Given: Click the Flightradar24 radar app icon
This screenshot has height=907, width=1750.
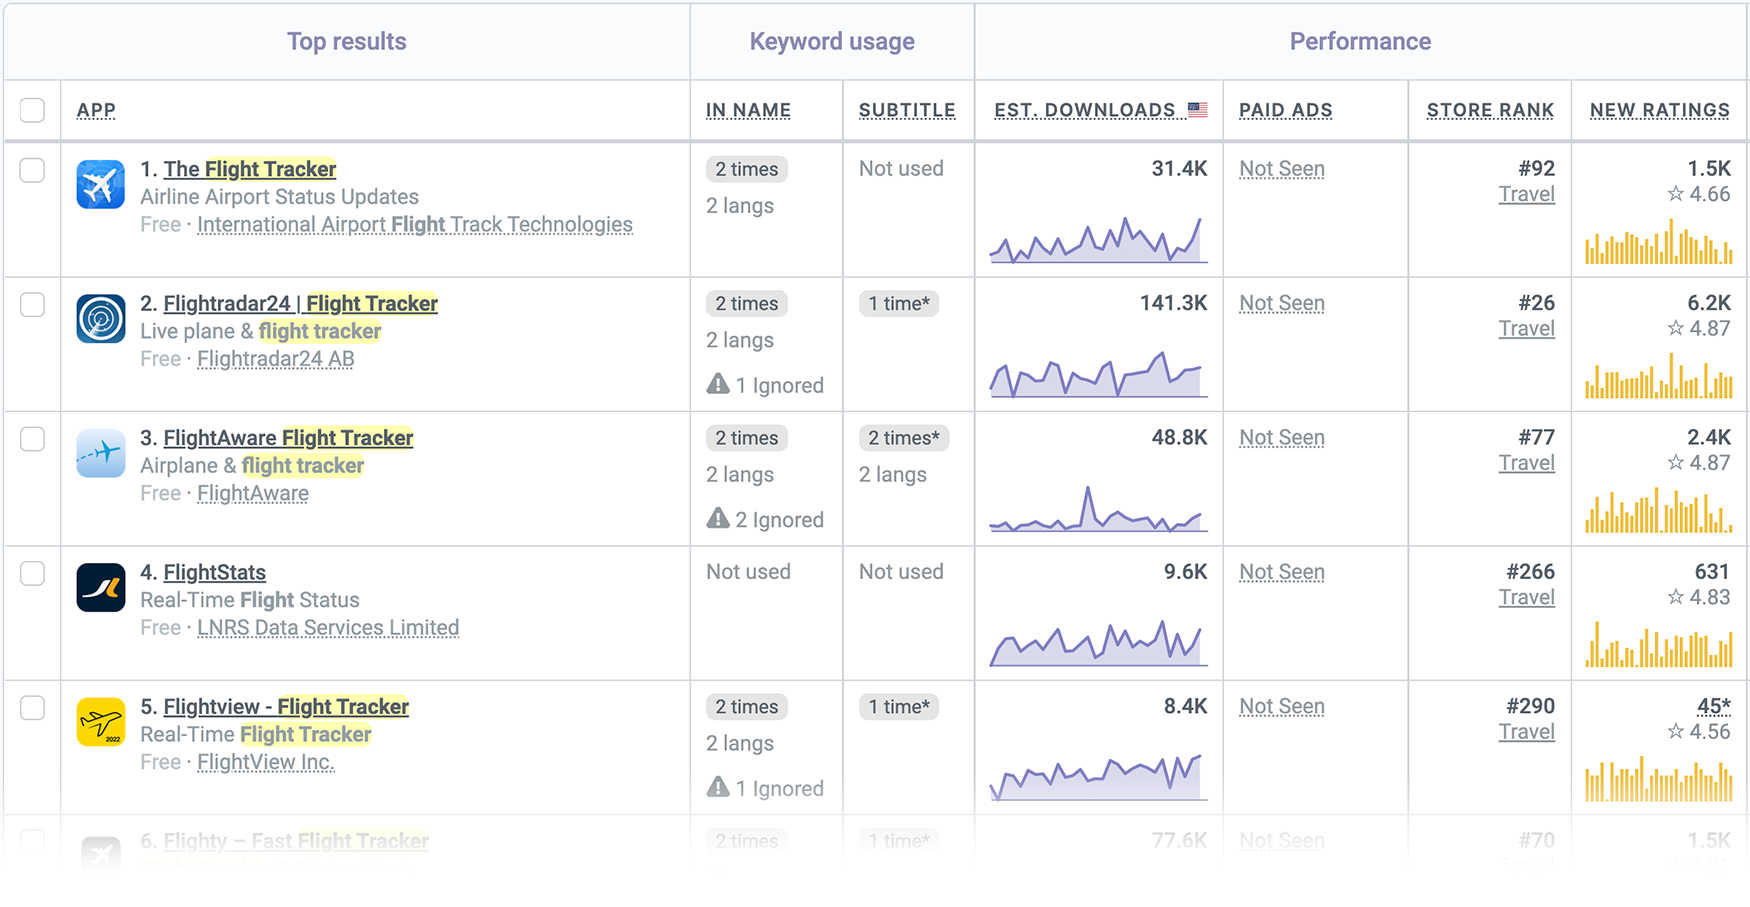Looking at the screenshot, I should coord(100,319).
